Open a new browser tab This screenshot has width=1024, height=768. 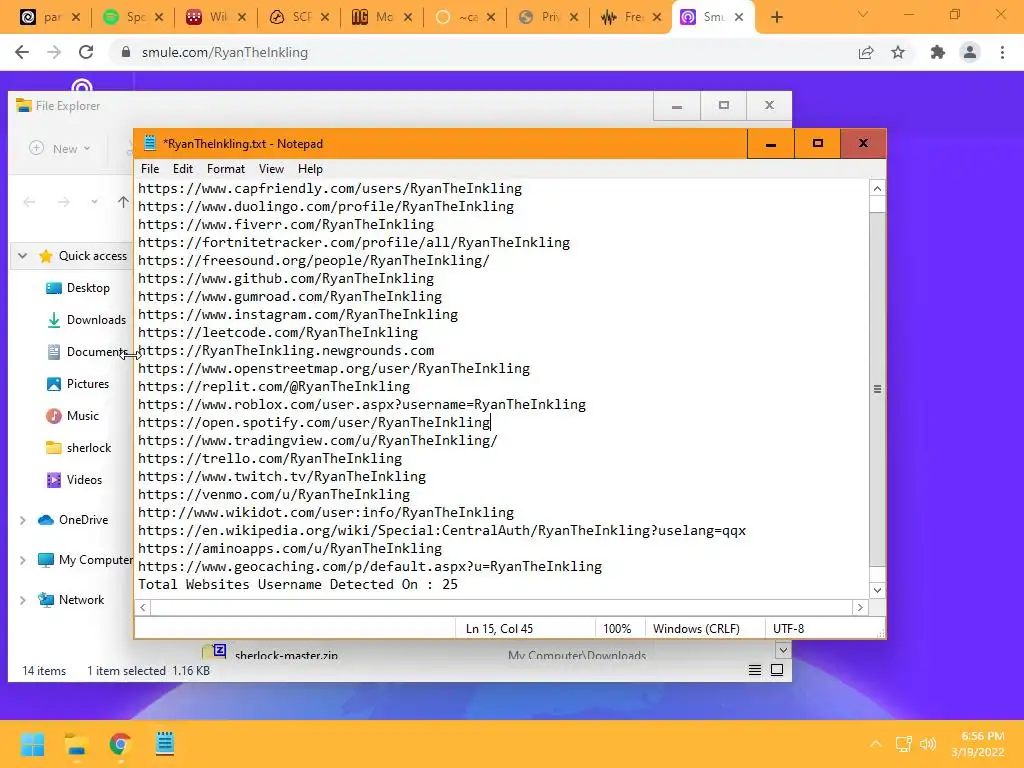[x=776, y=18]
